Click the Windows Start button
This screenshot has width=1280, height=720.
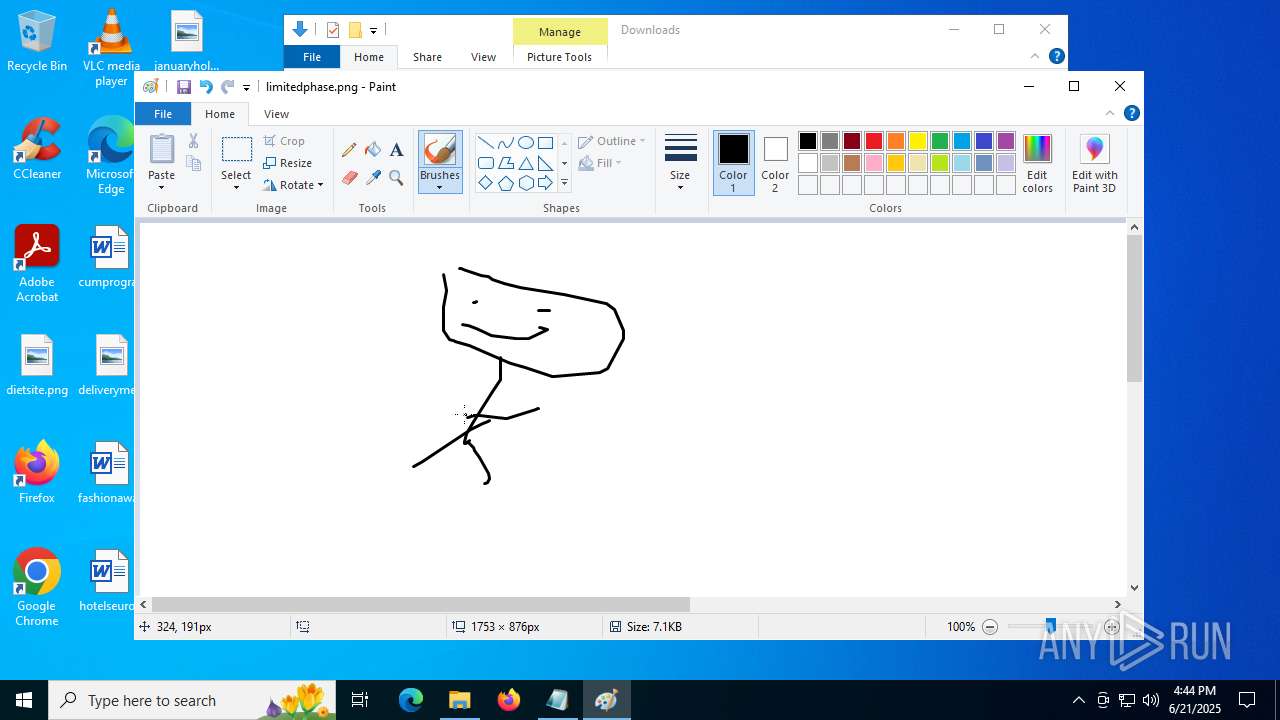24,700
